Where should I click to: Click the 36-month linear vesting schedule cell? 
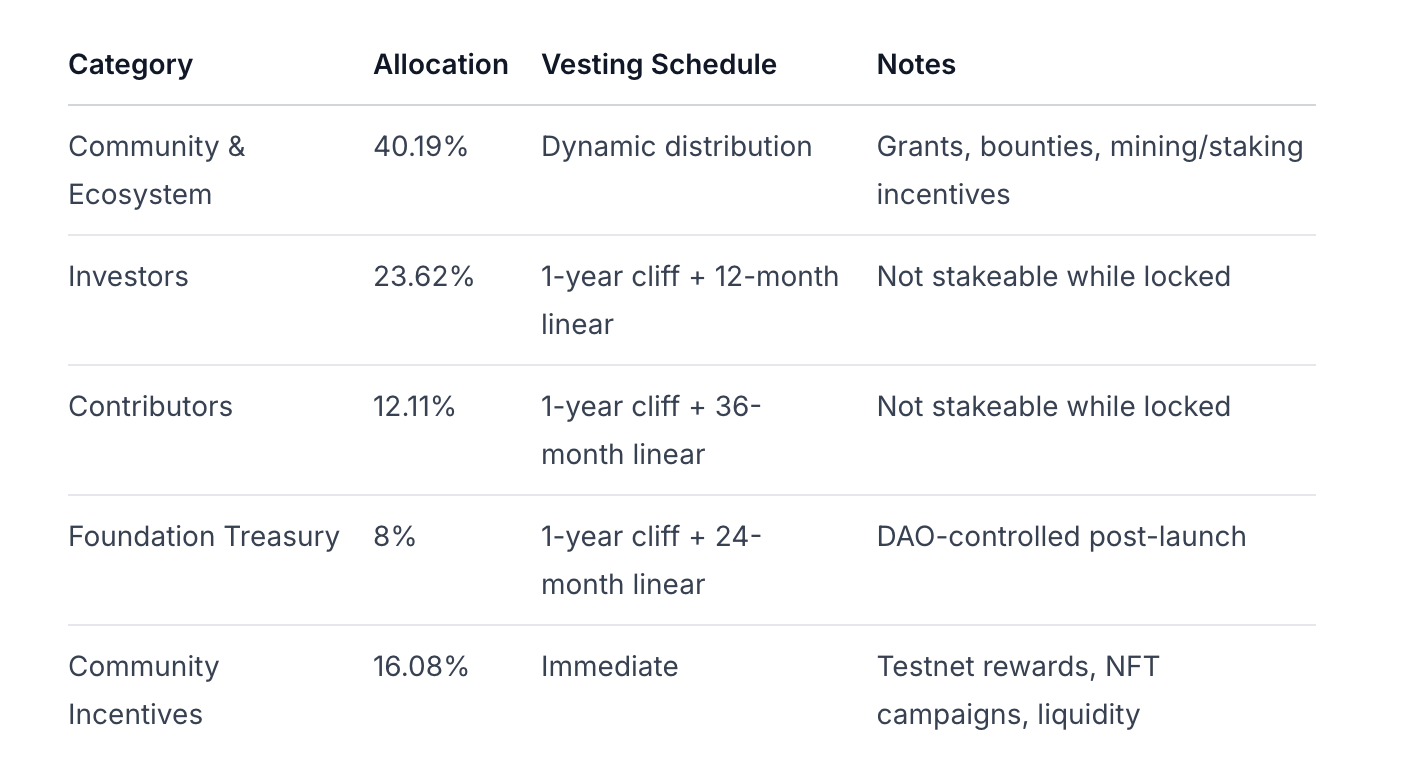[x=651, y=430]
